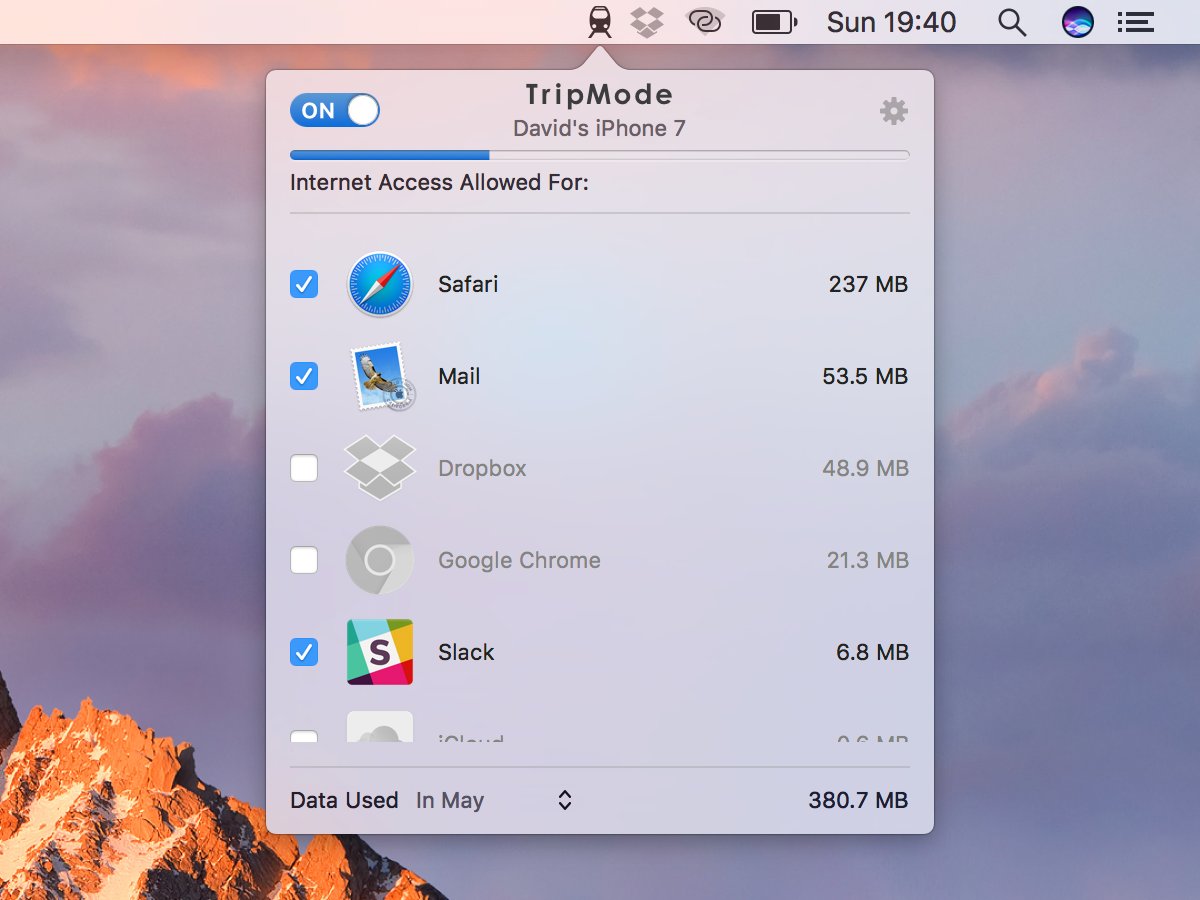Screen dimensions: 1200x900
Task: Click the Internet Access Allowed For heading
Action: click(x=439, y=183)
